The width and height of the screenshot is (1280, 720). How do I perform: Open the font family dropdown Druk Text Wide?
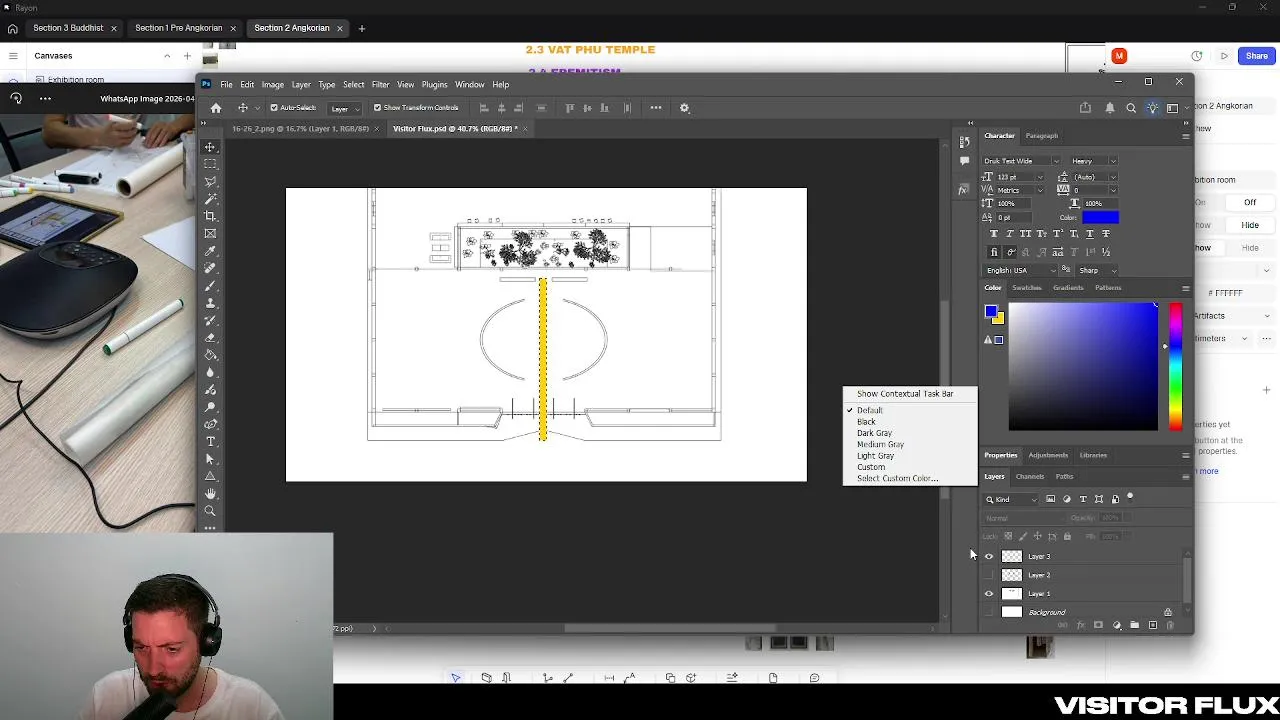click(x=1021, y=161)
